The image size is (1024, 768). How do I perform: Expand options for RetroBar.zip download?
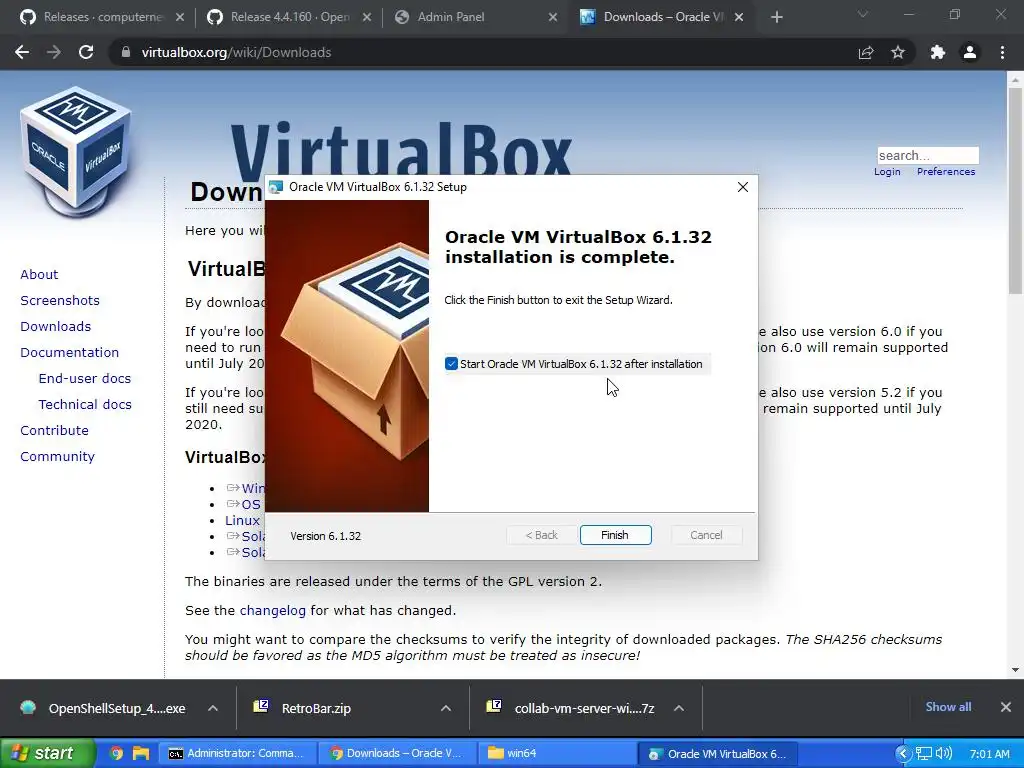pyautogui.click(x=446, y=709)
